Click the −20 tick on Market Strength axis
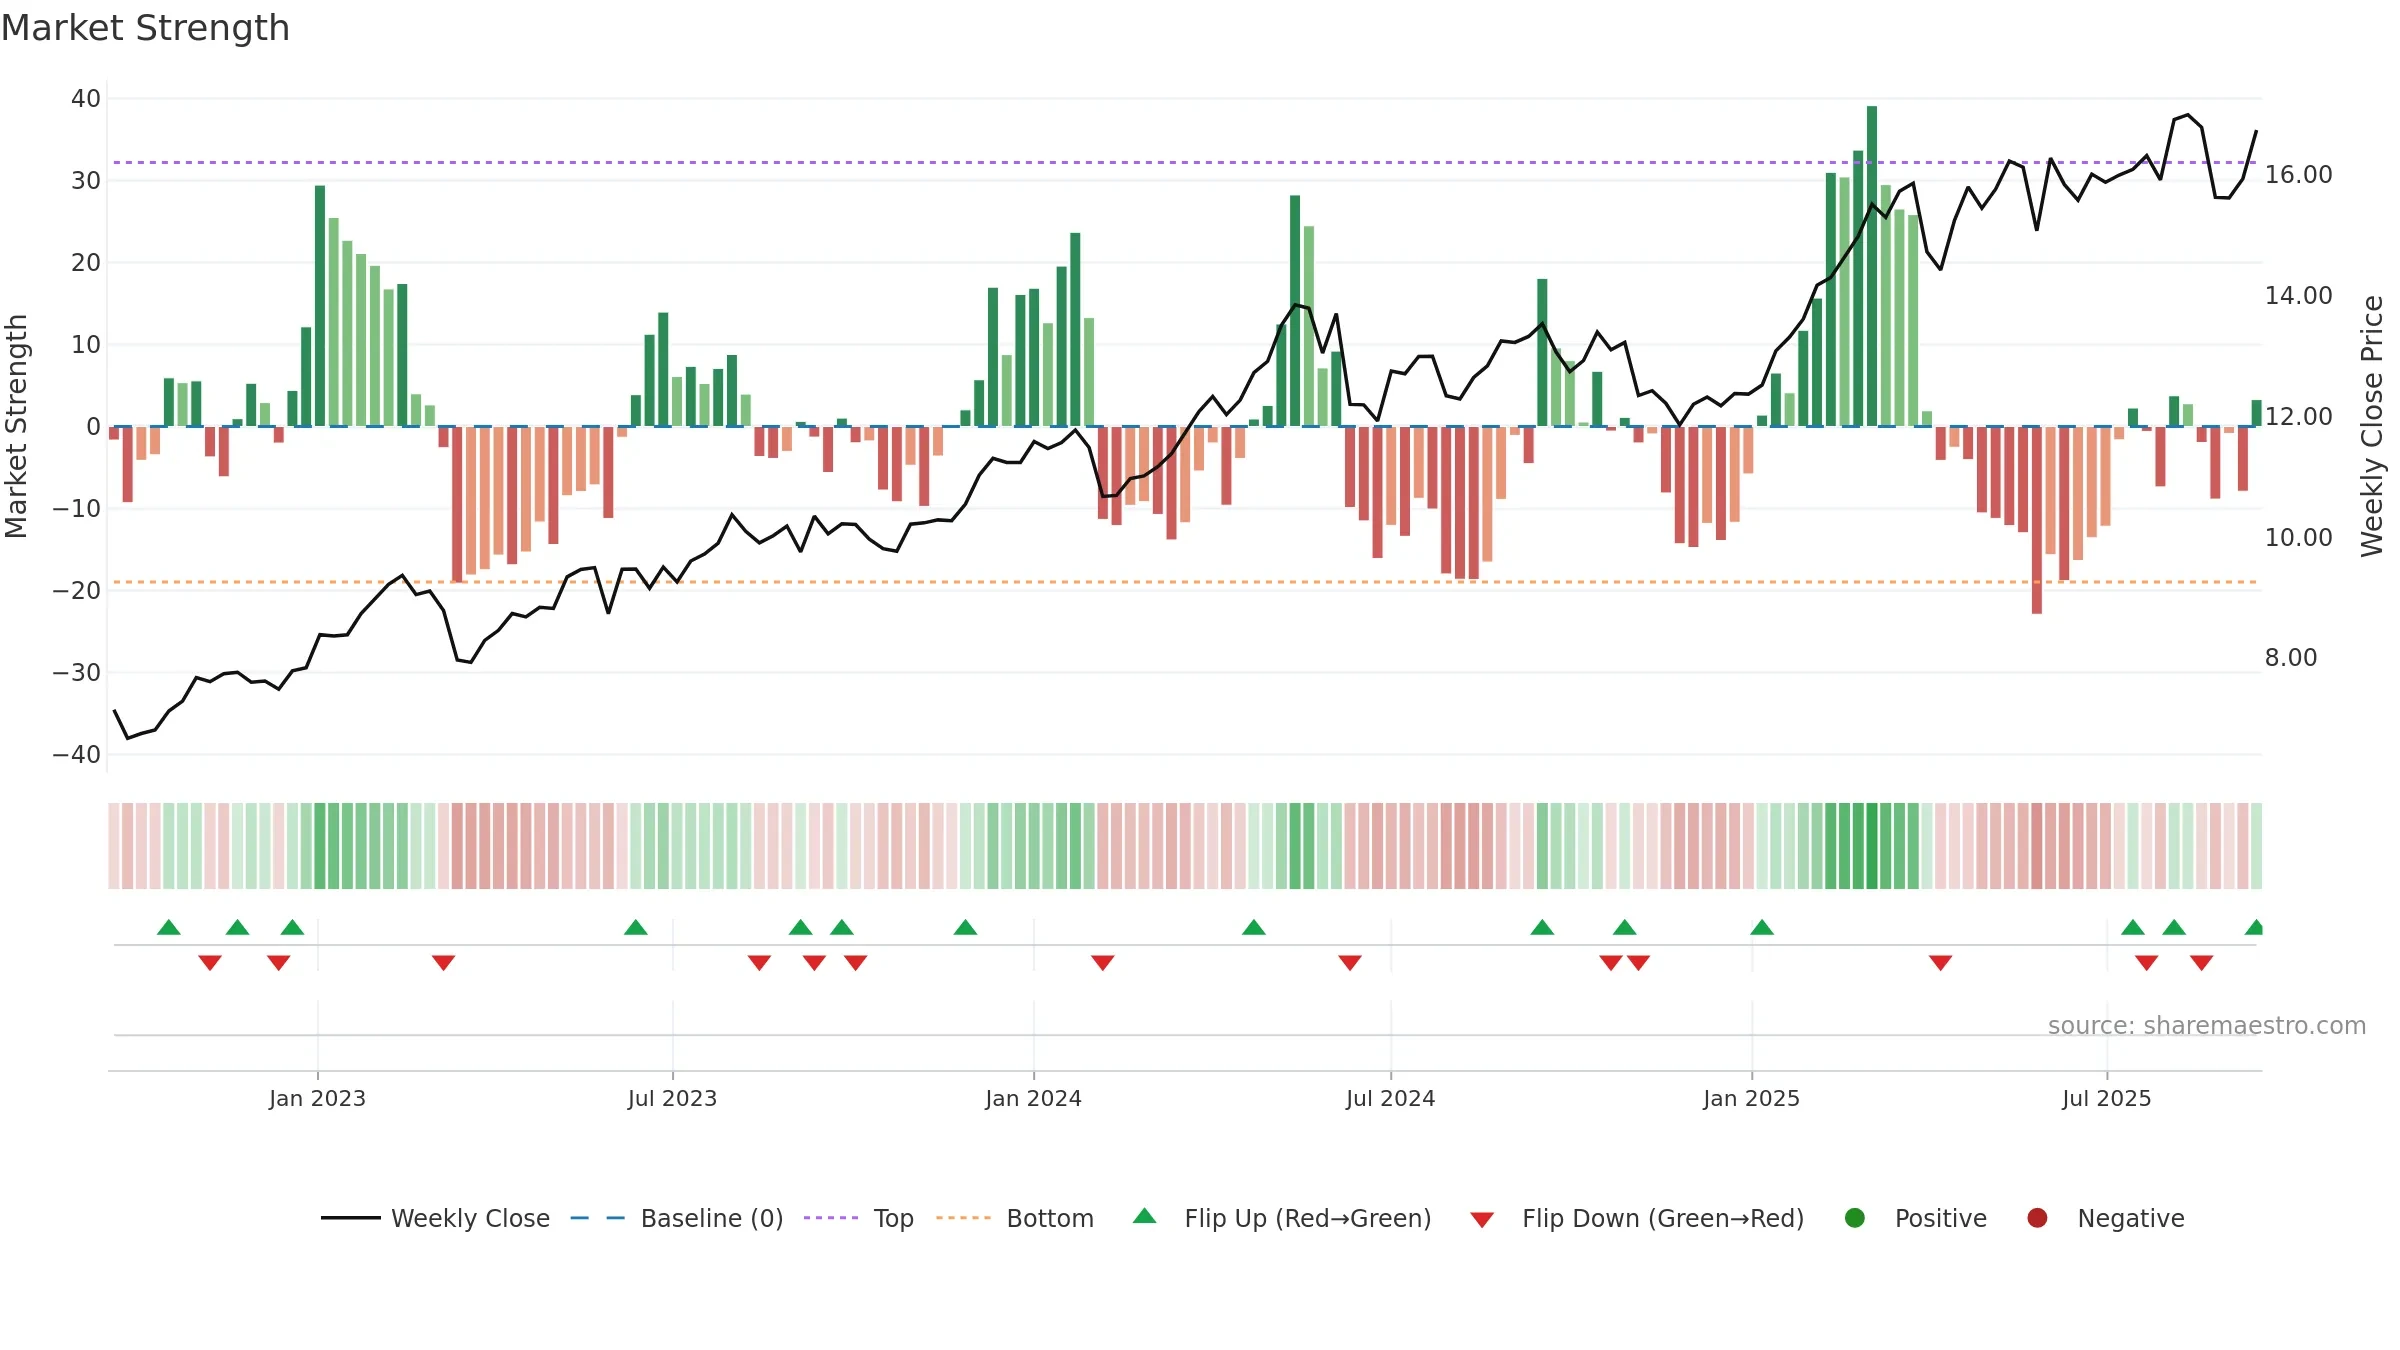This screenshot has width=2400, height=1350. 77,591
